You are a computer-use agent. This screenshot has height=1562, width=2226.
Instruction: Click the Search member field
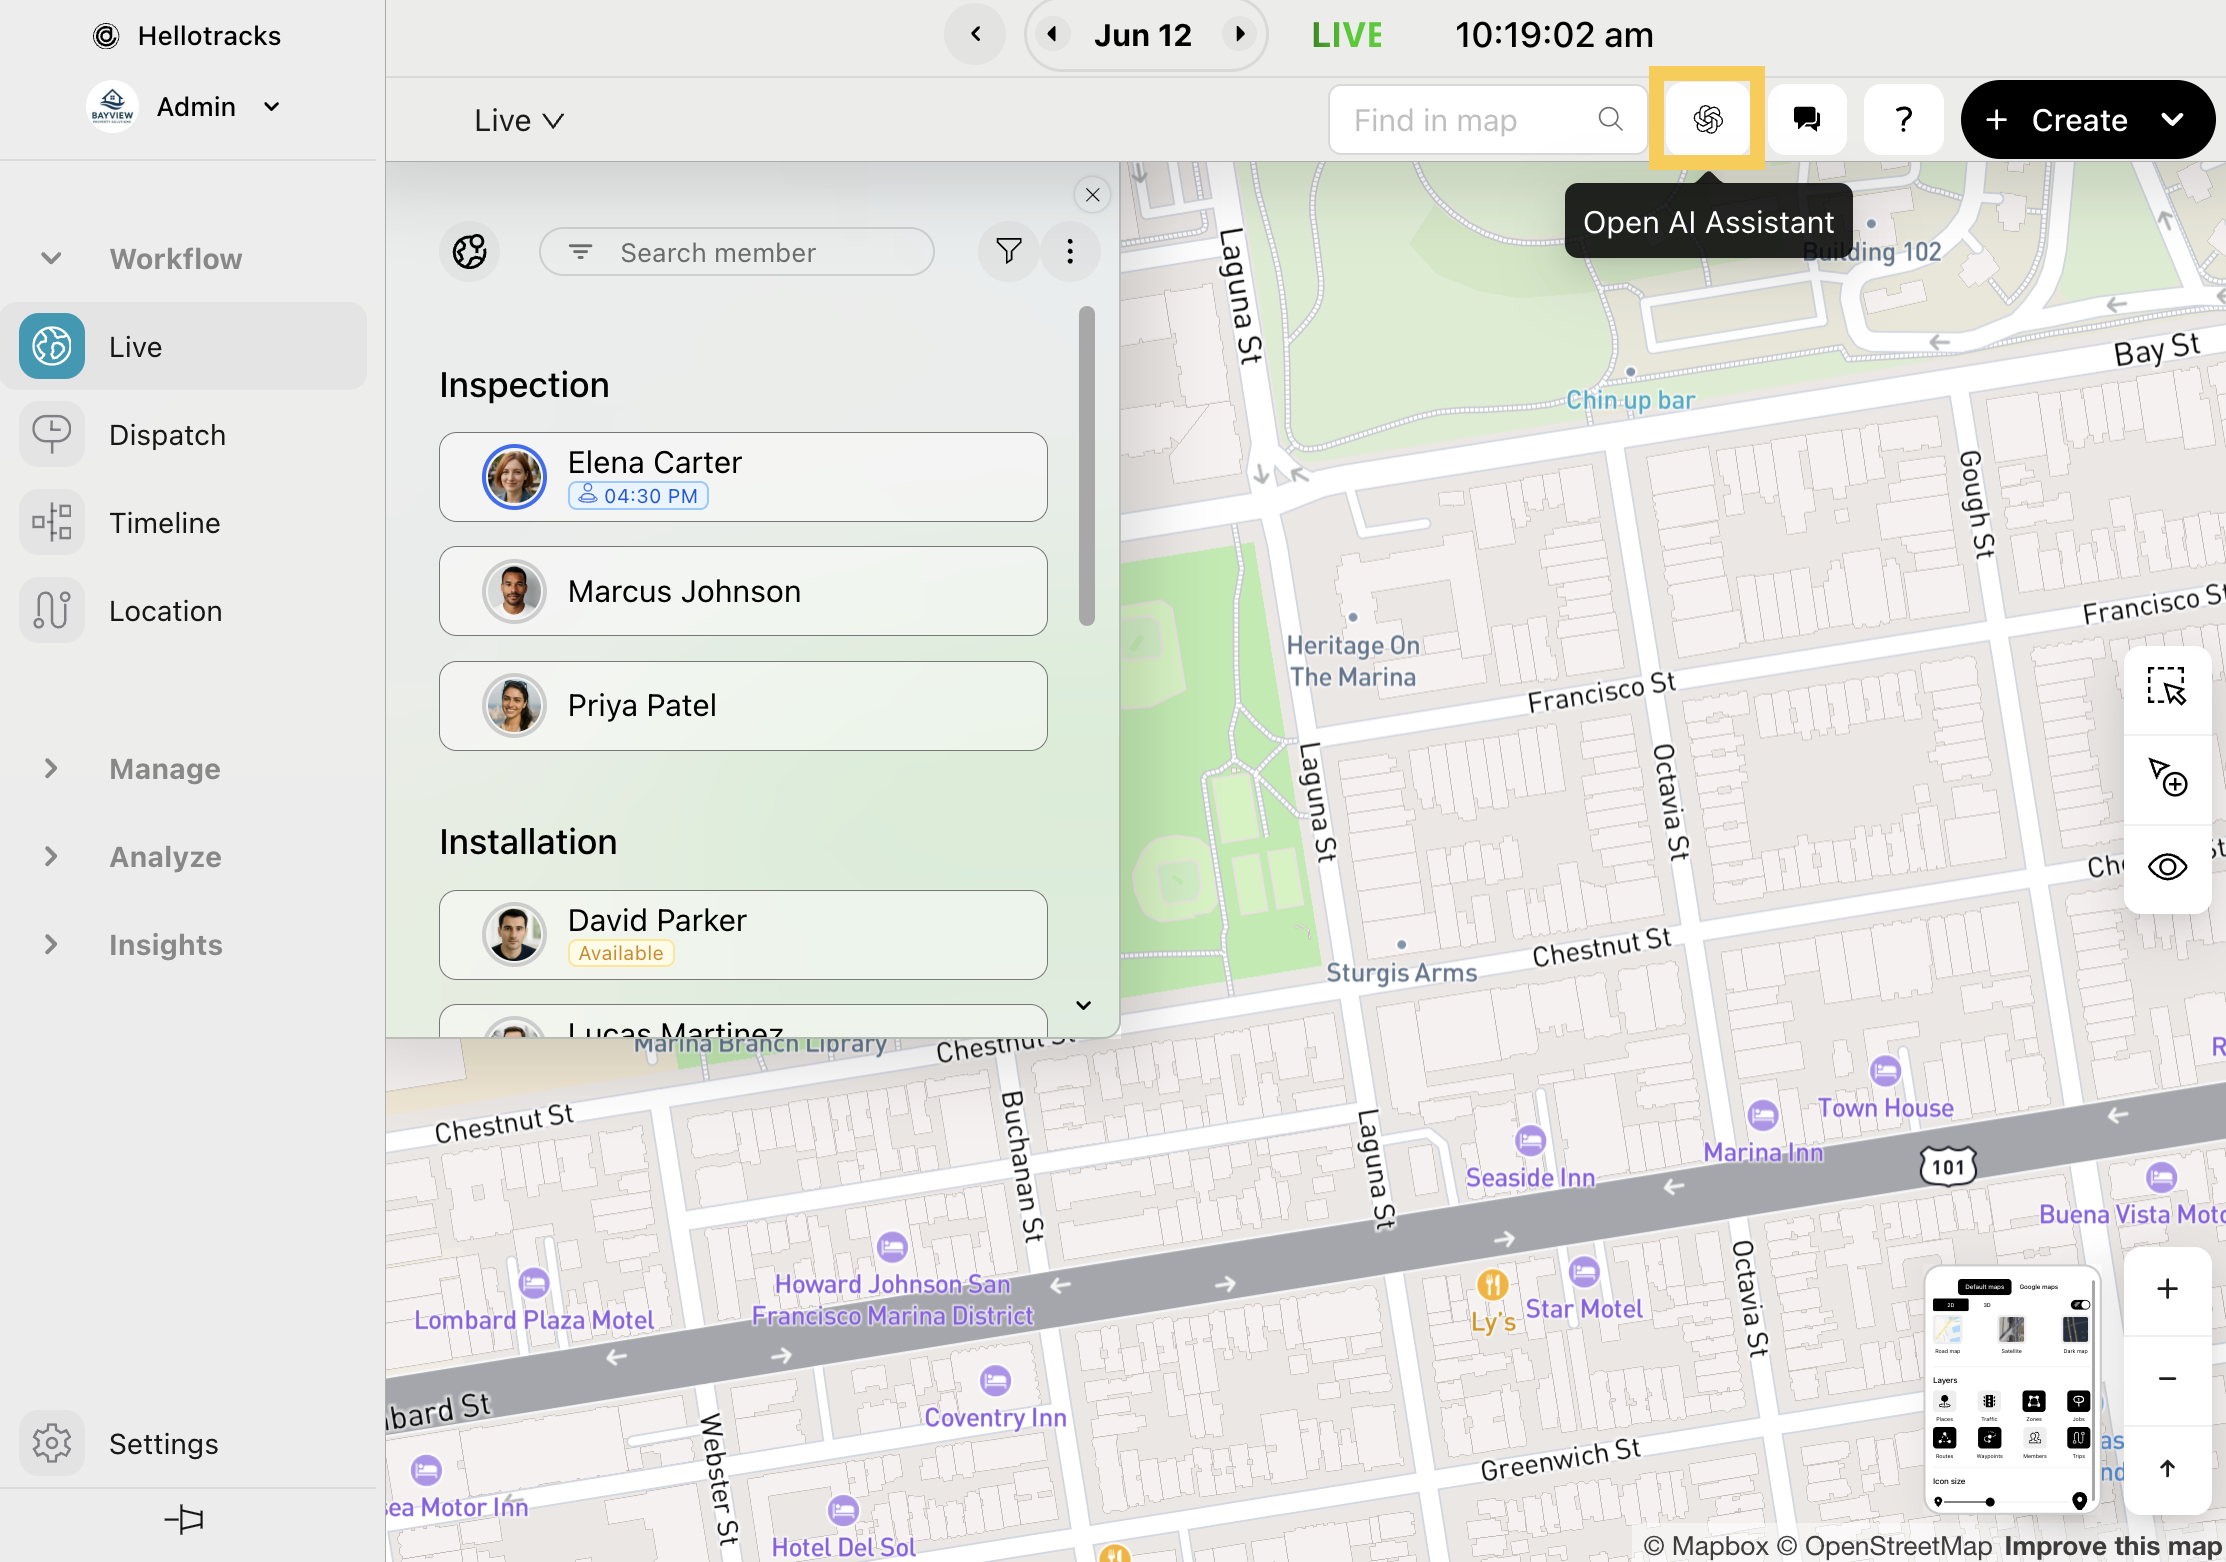[x=736, y=252]
